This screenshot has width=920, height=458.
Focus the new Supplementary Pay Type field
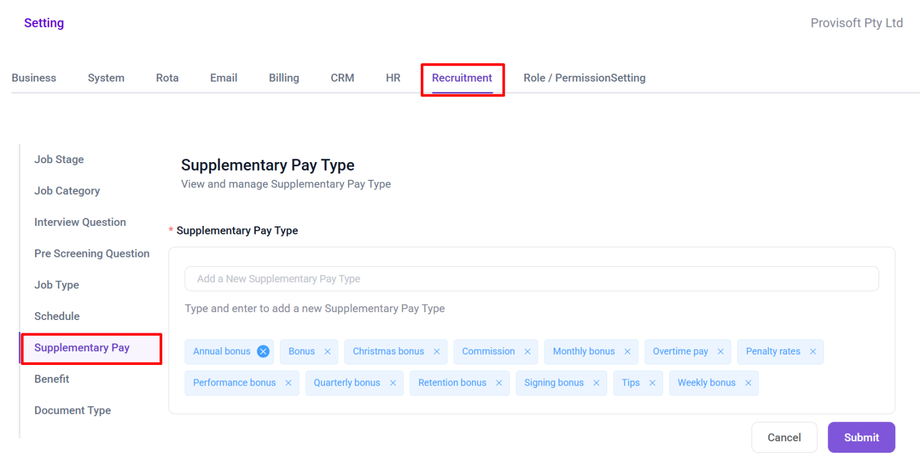pos(531,279)
